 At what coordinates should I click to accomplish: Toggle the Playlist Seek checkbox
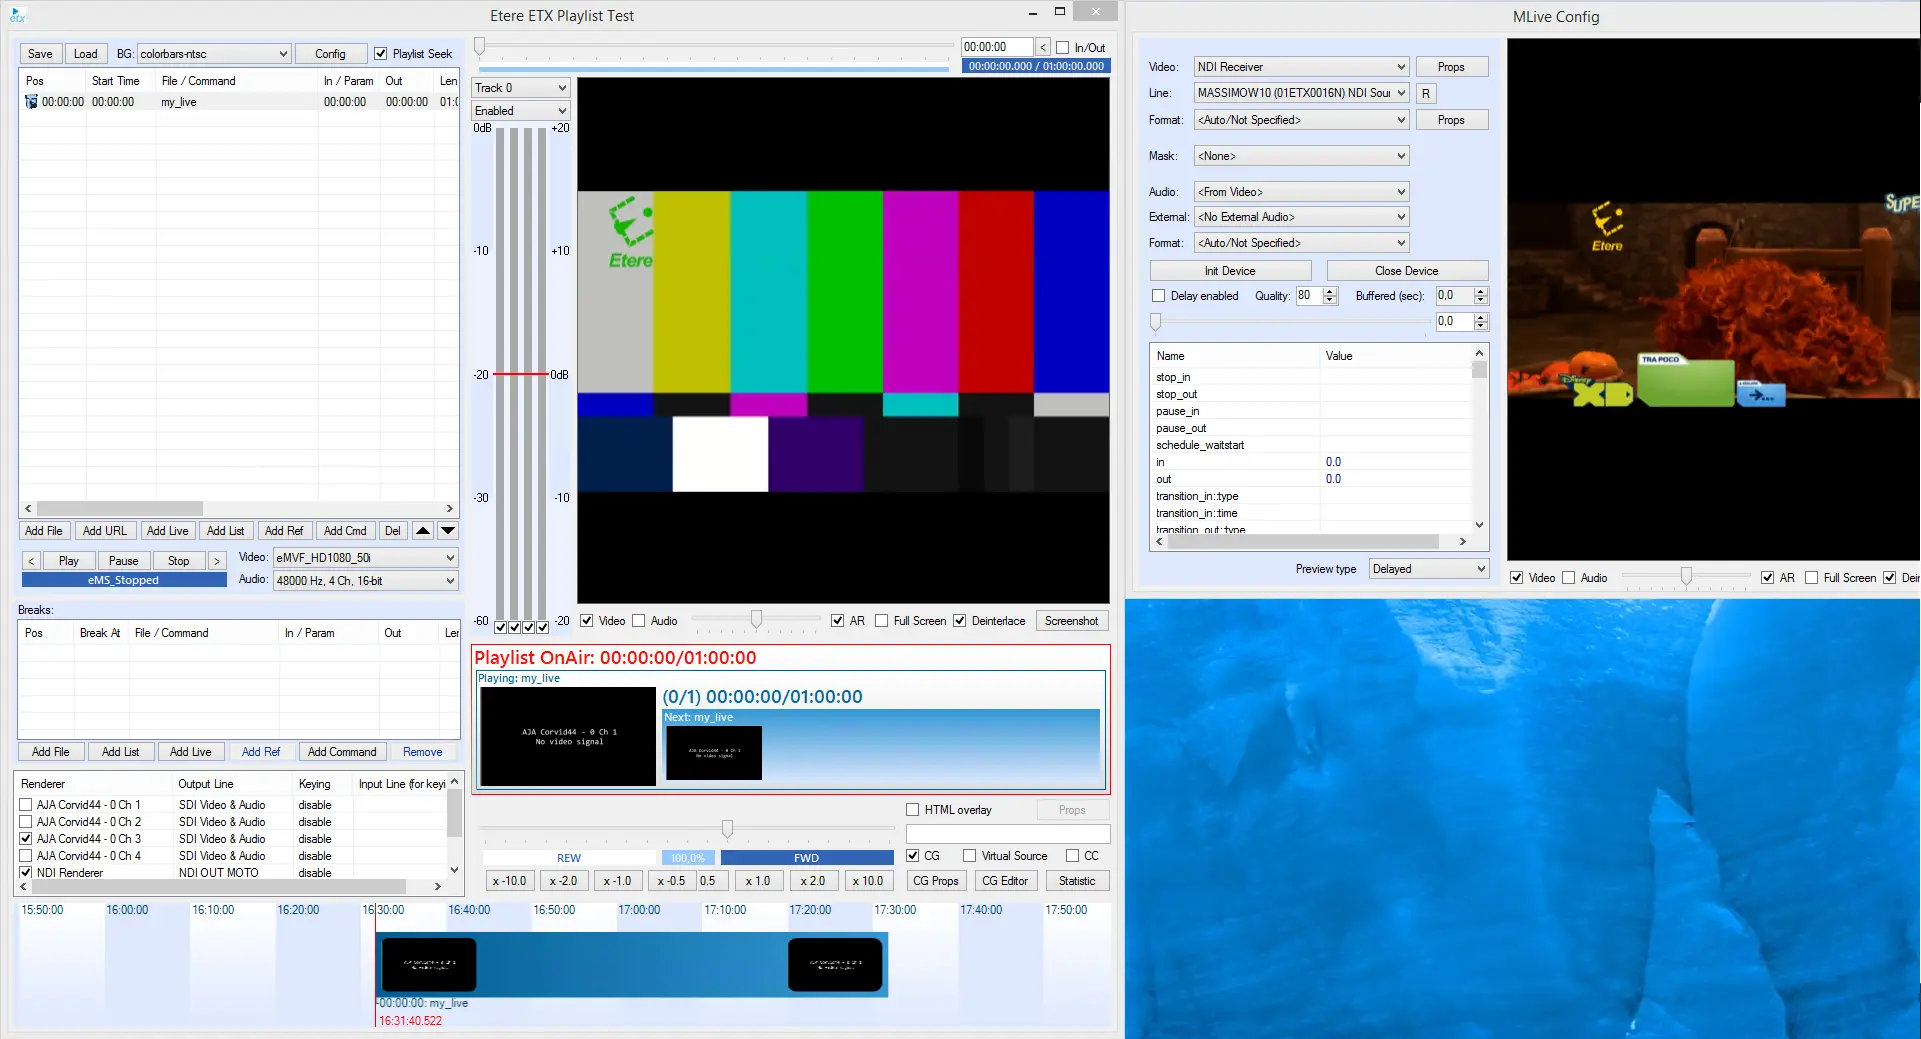(x=380, y=54)
